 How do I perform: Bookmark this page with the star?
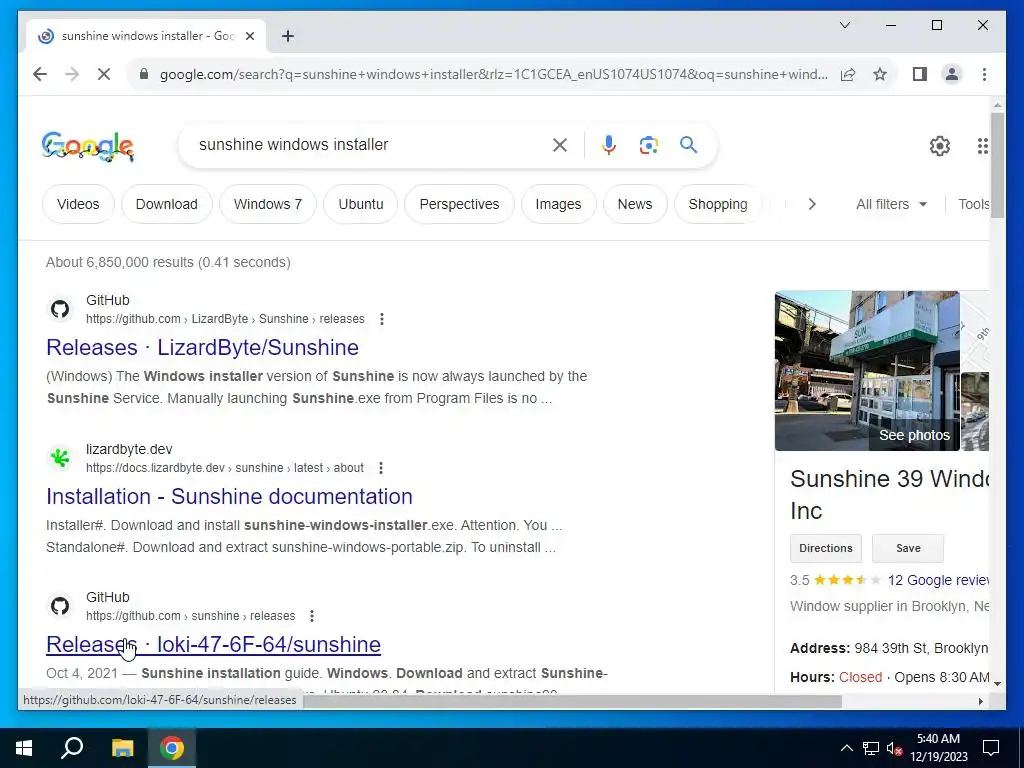pyautogui.click(x=880, y=74)
